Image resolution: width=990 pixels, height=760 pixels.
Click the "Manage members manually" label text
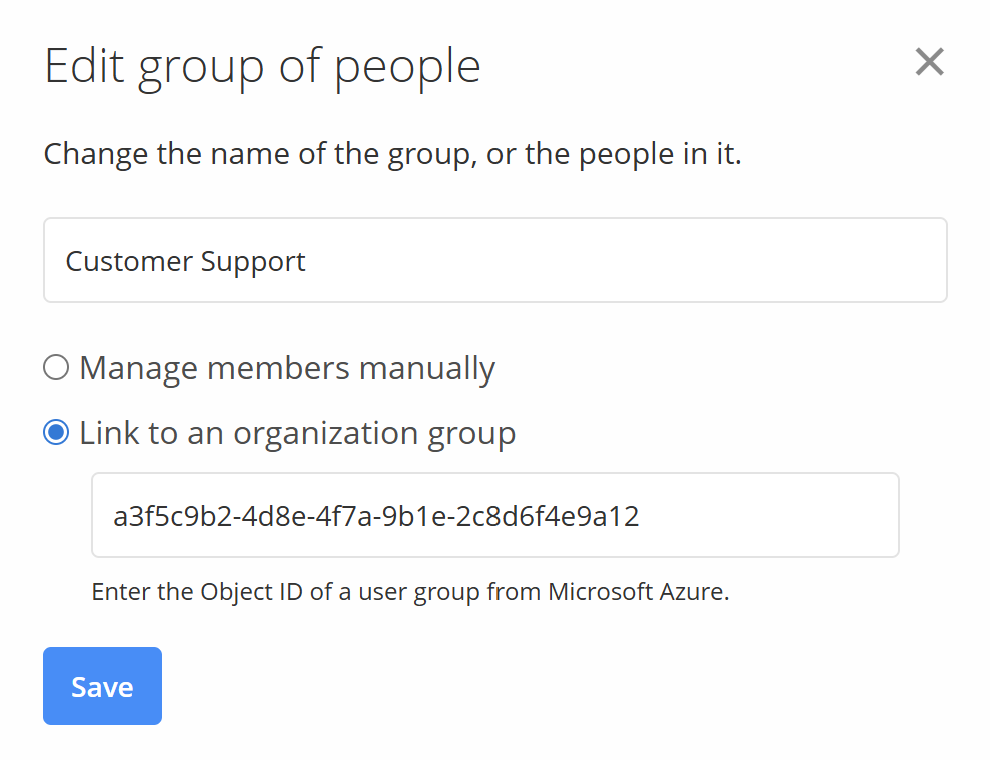click(287, 368)
